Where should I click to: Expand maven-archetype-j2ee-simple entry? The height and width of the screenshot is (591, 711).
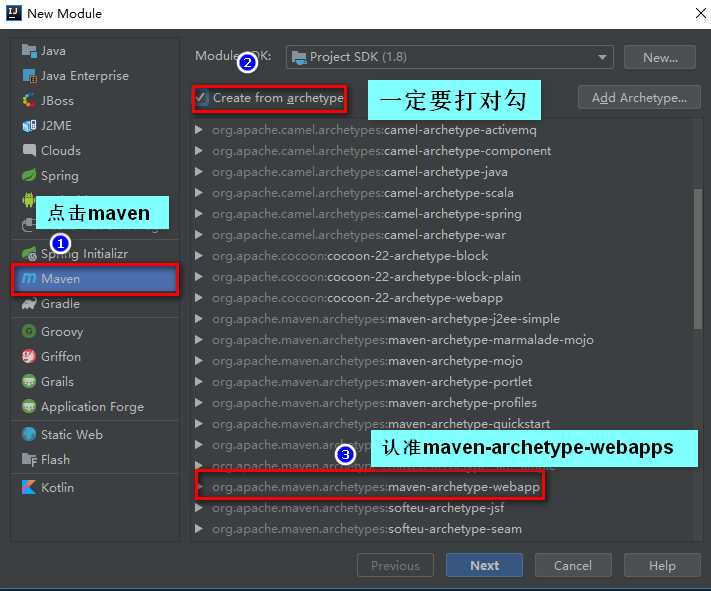coord(198,319)
